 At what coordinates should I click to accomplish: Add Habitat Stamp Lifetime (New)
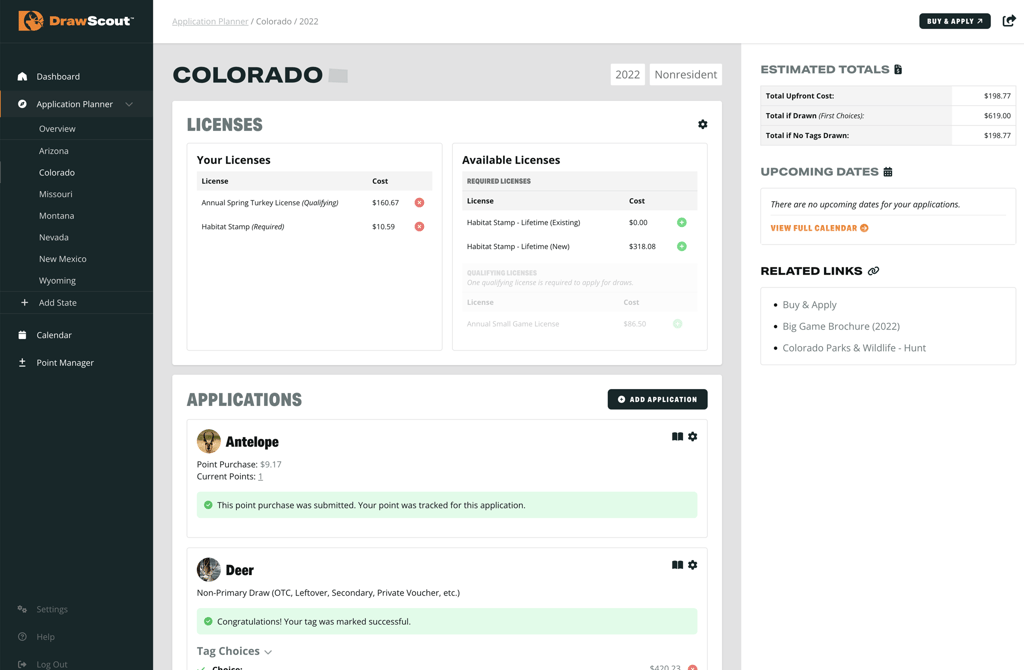point(682,246)
